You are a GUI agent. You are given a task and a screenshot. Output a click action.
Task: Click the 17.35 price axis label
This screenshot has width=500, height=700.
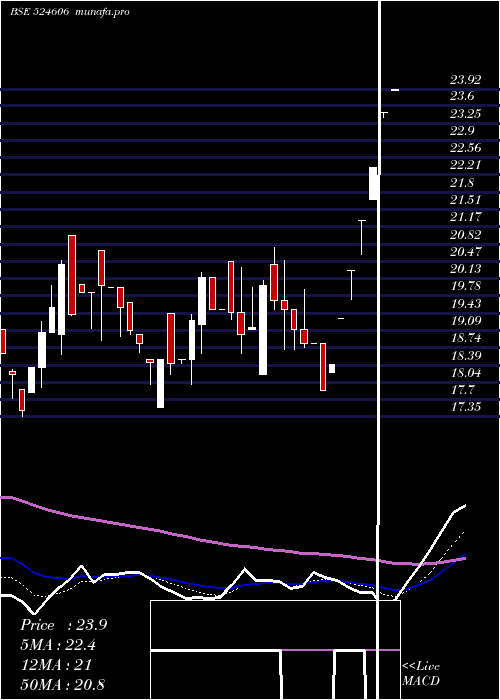(465, 407)
